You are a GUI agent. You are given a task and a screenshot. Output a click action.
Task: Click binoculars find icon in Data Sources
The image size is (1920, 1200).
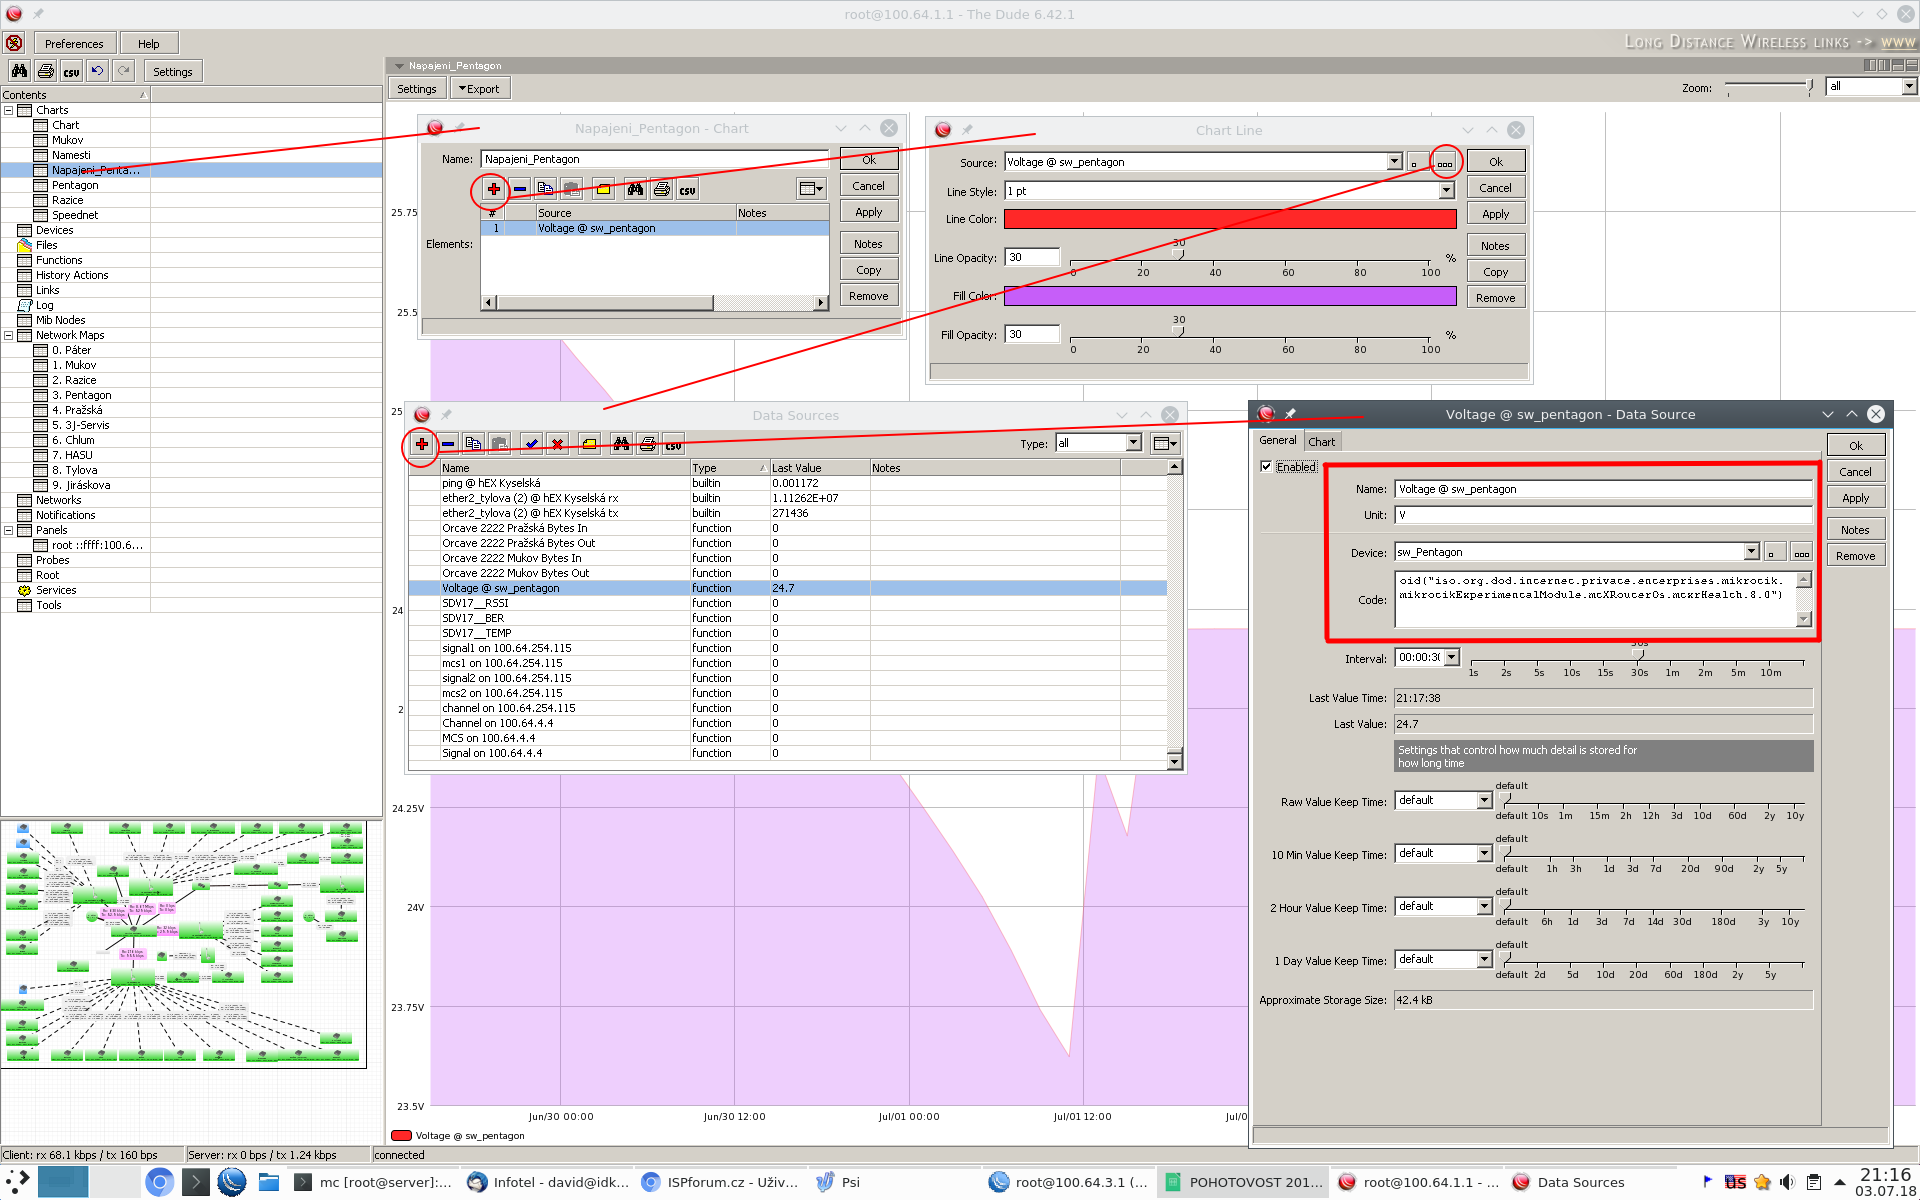[621, 444]
